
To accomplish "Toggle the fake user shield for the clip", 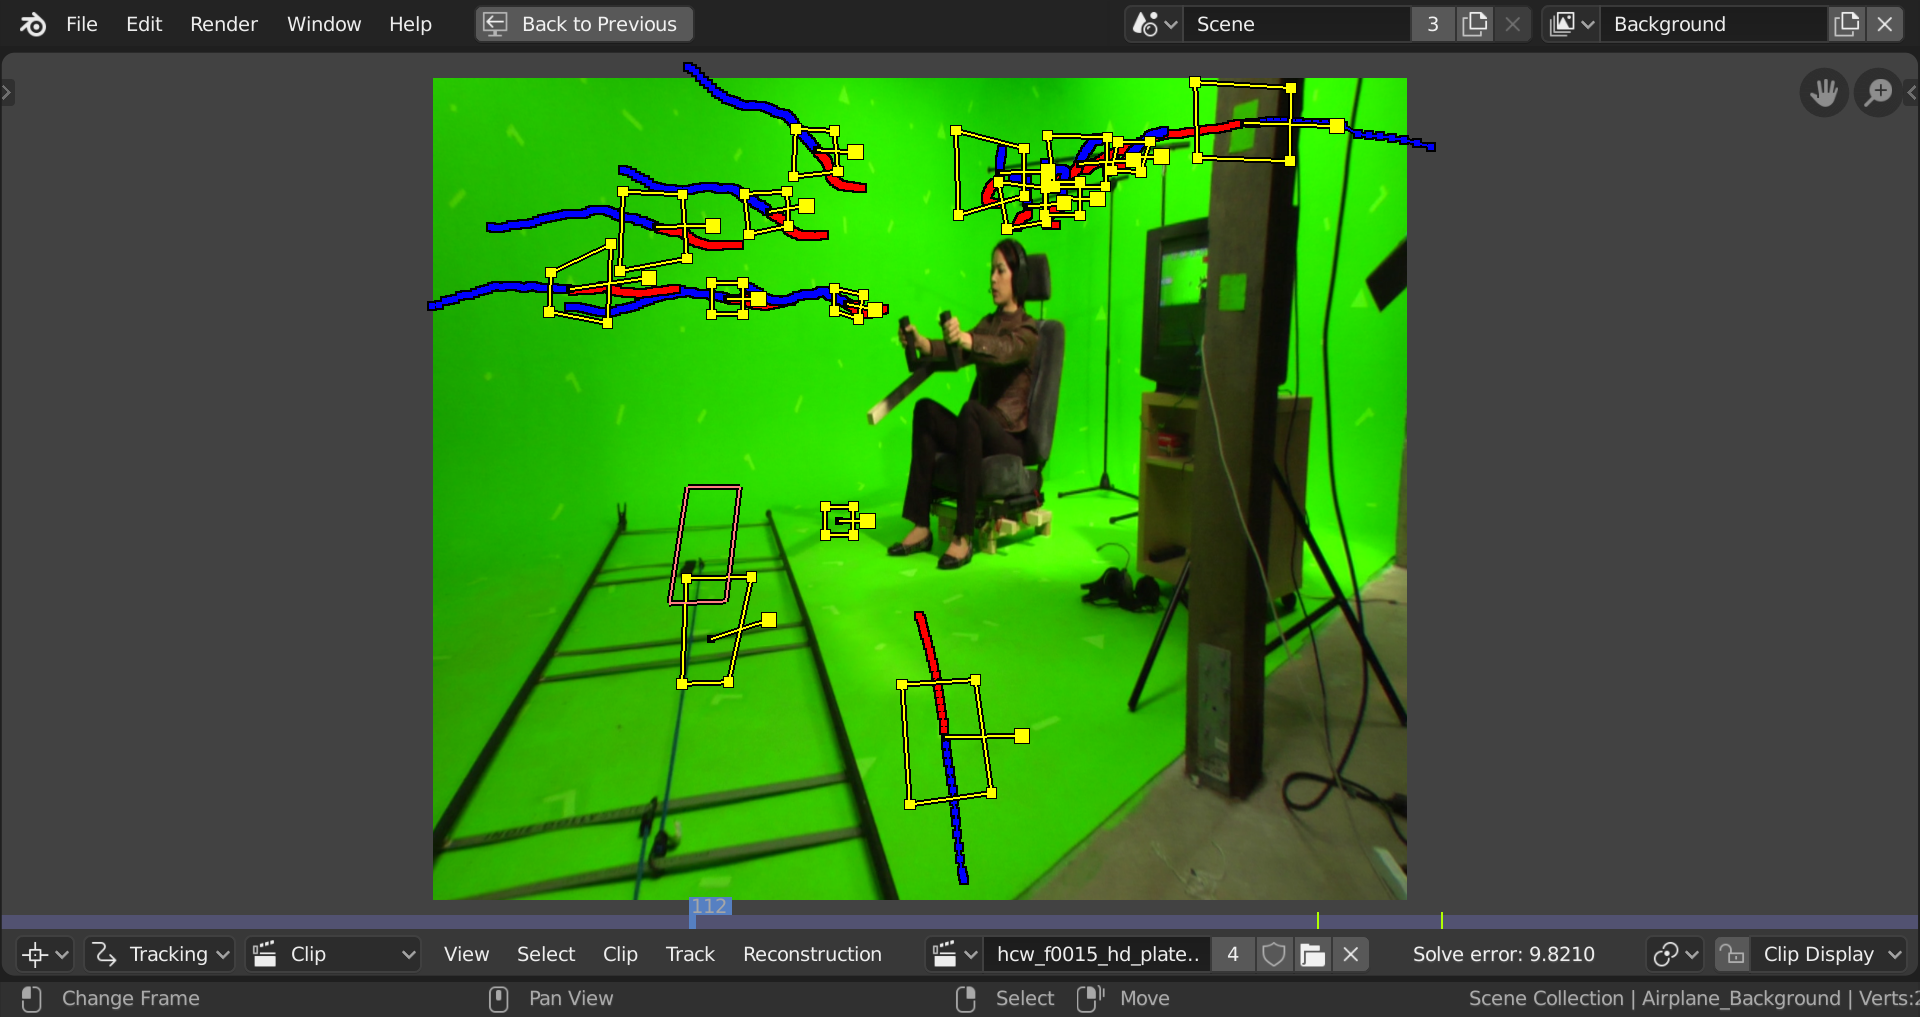I will (1272, 954).
